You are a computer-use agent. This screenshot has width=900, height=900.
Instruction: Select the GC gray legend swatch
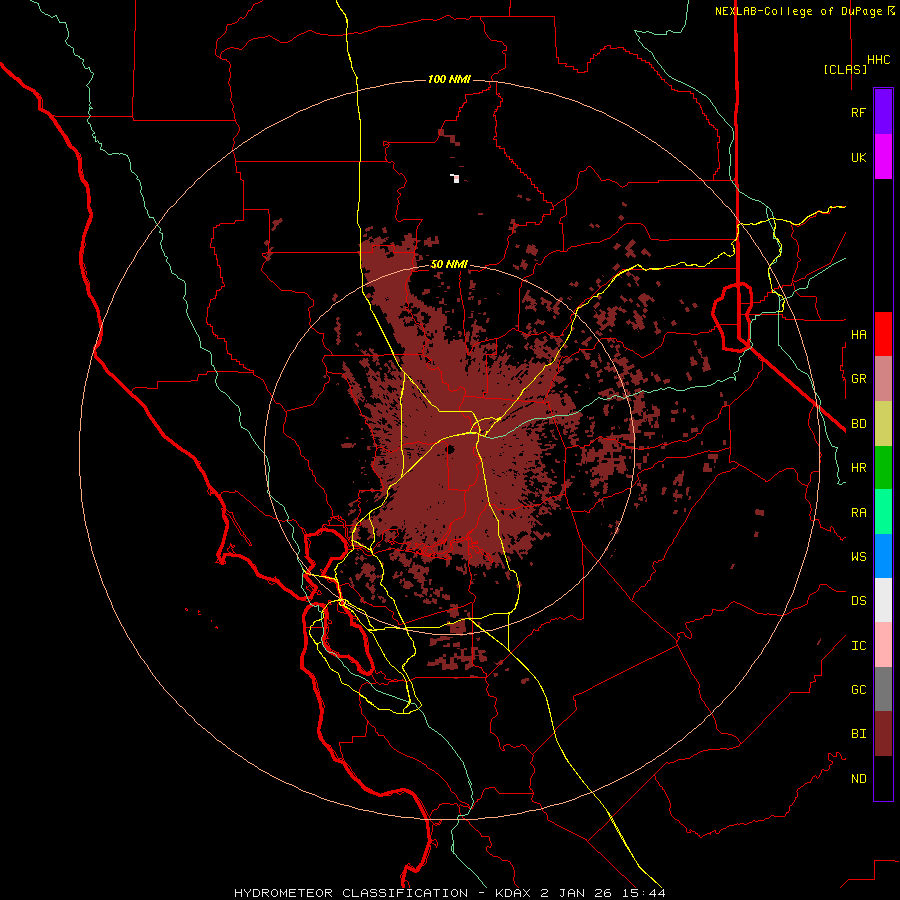tap(883, 689)
